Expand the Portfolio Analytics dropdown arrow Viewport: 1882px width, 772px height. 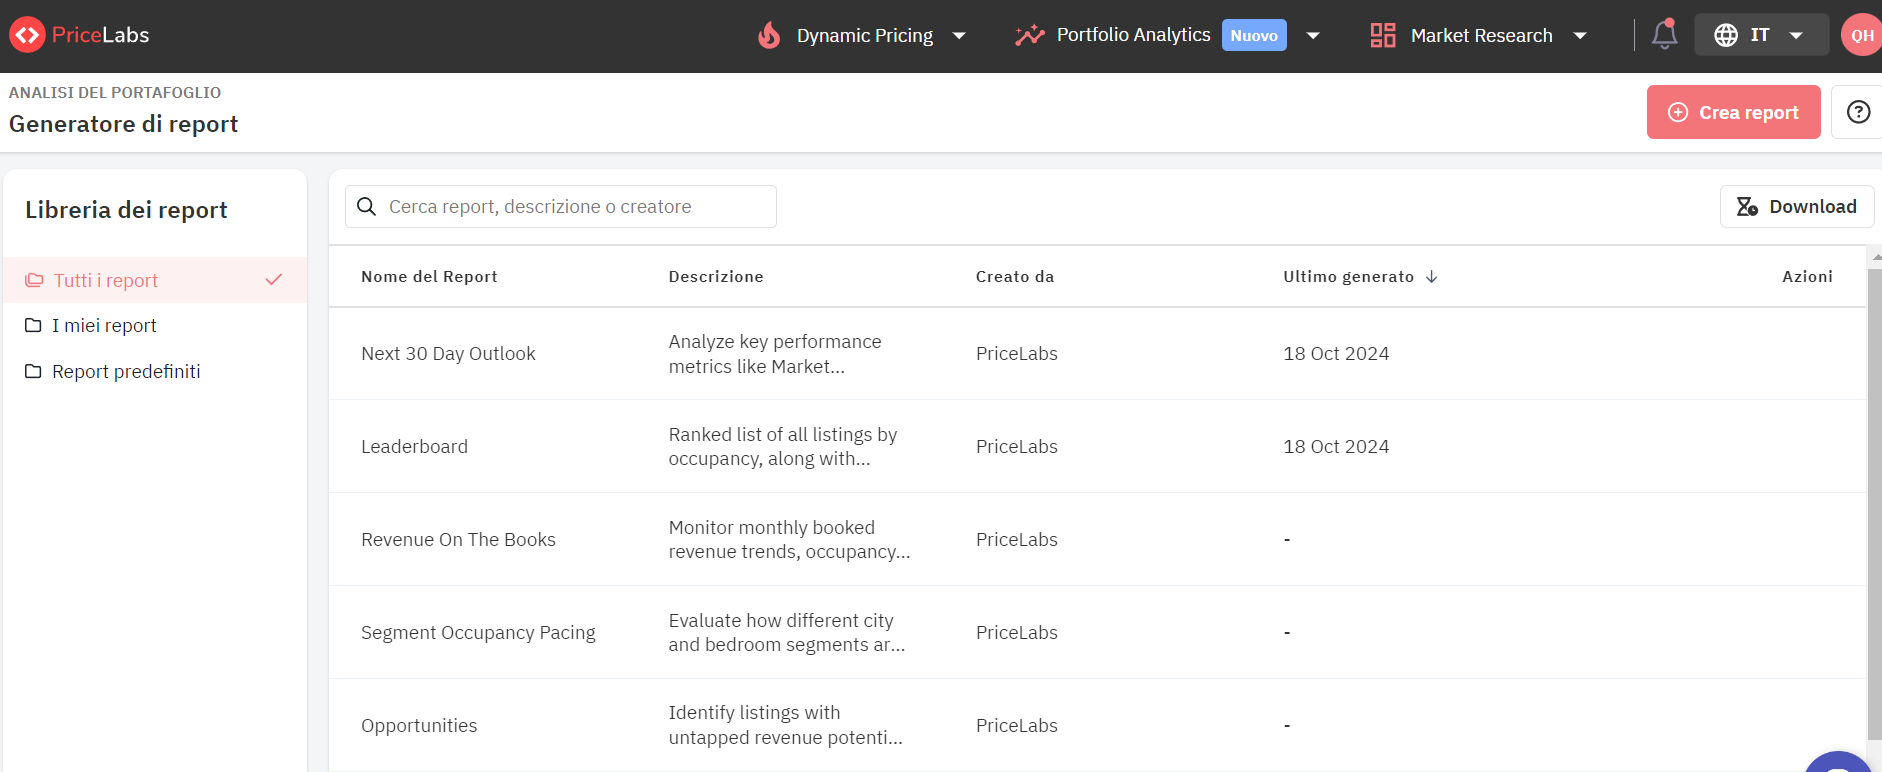click(1313, 36)
